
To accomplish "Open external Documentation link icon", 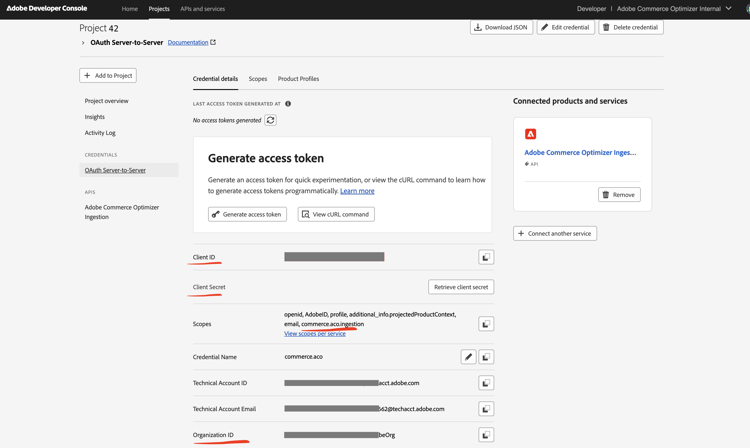I will coord(213,42).
